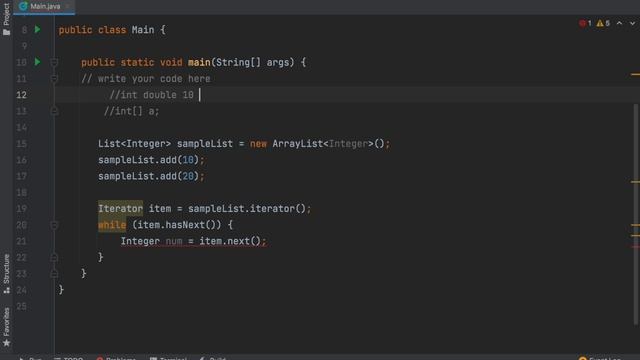Click the editor vertical scrollbar
640x360 pixels.
pos(636,214)
